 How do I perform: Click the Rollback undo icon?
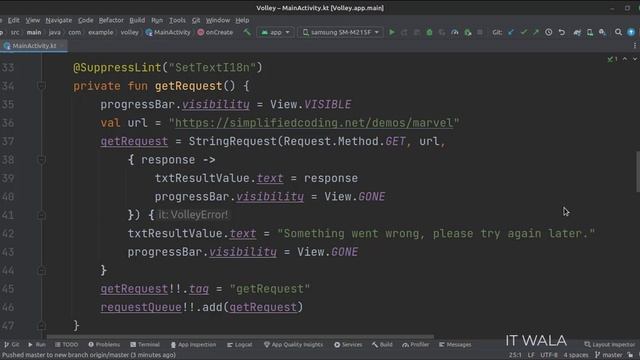[x=562, y=32]
